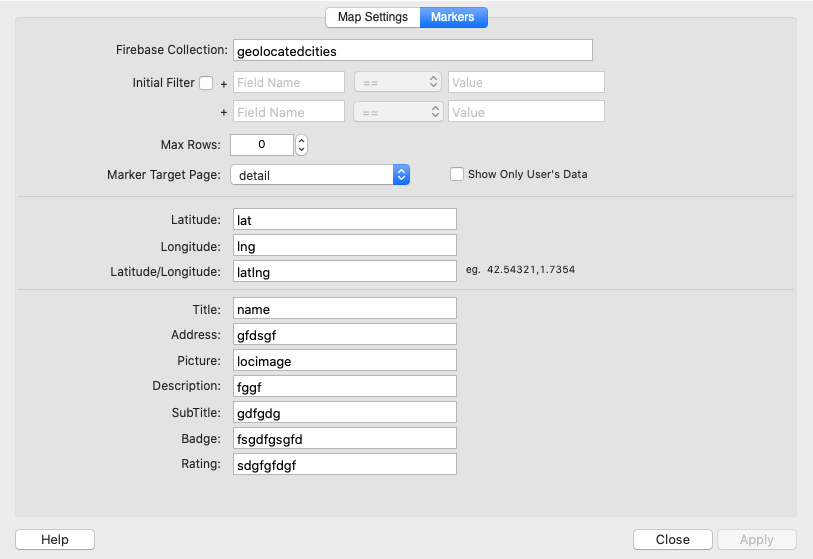Open second filter operator dropdown
This screenshot has width=813, height=559.
397,112
